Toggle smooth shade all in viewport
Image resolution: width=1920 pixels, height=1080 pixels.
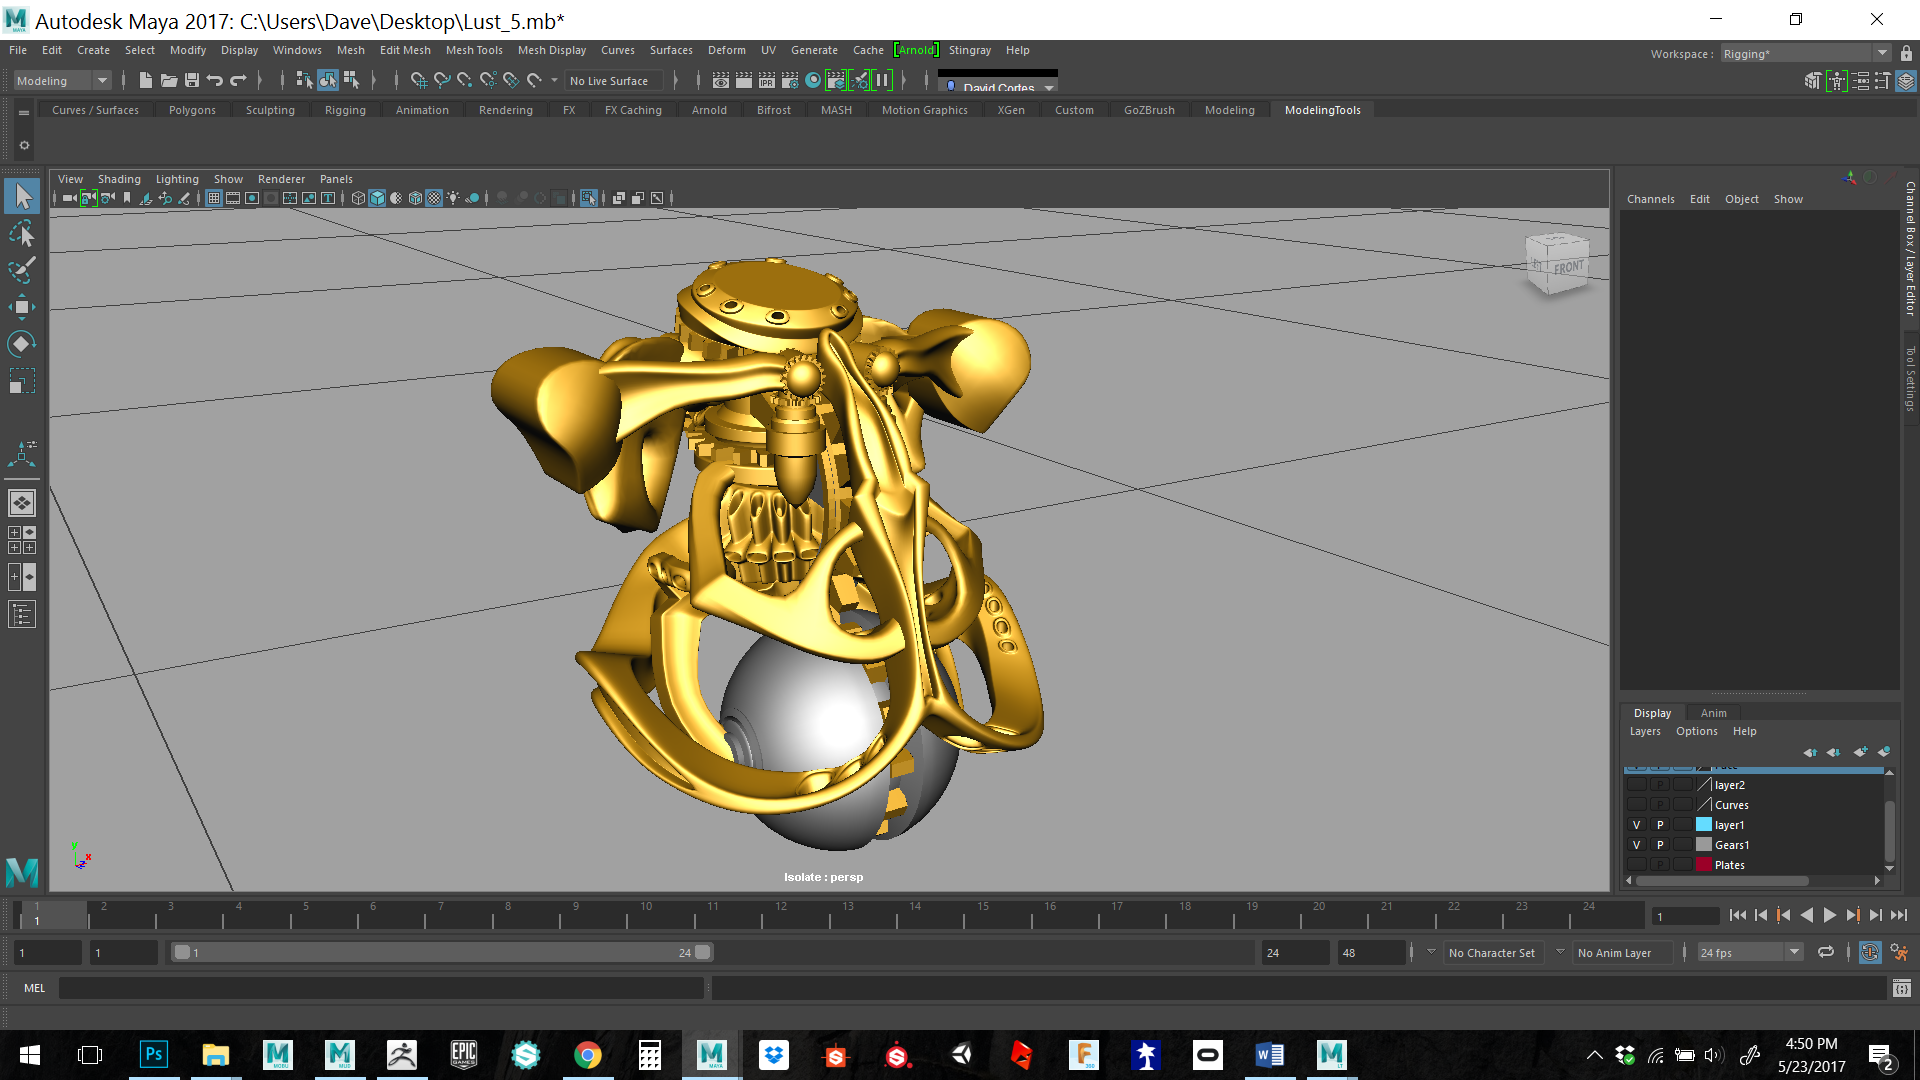pyautogui.click(x=377, y=198)
